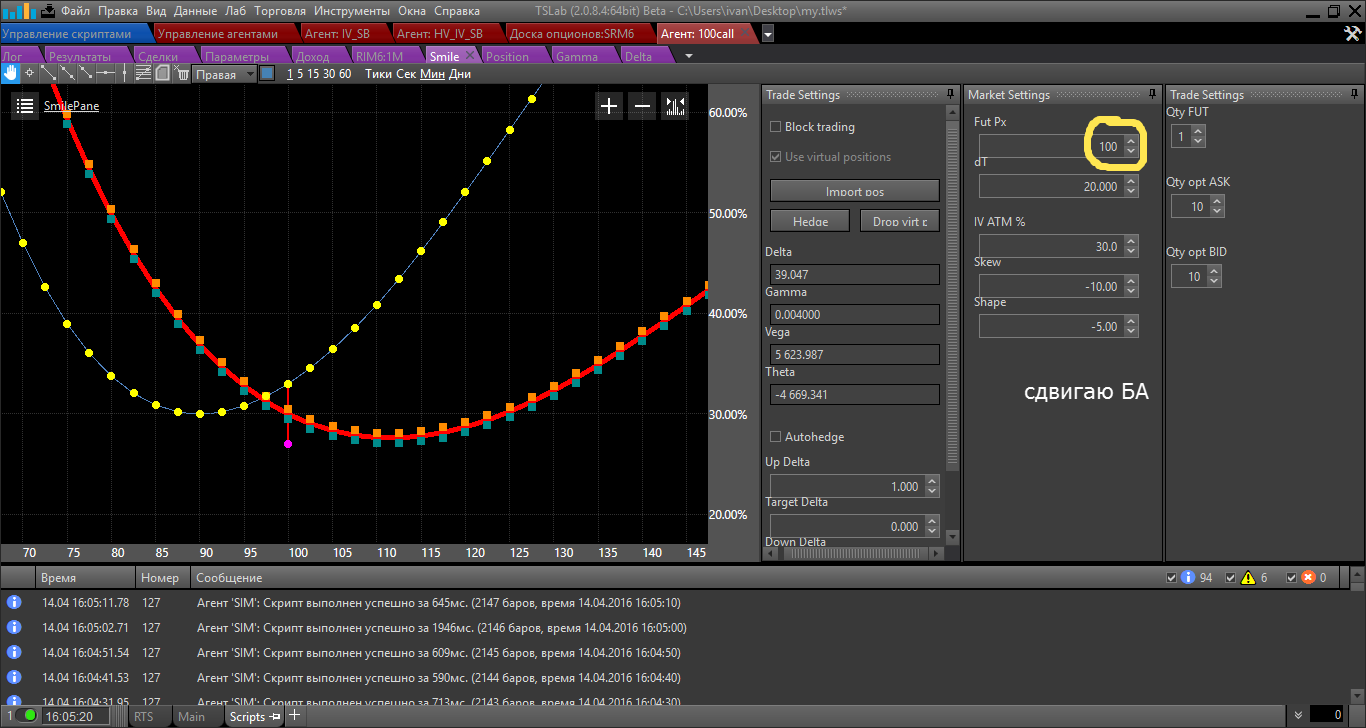
Task: Click the Hedge button
Action: (810, 221)
